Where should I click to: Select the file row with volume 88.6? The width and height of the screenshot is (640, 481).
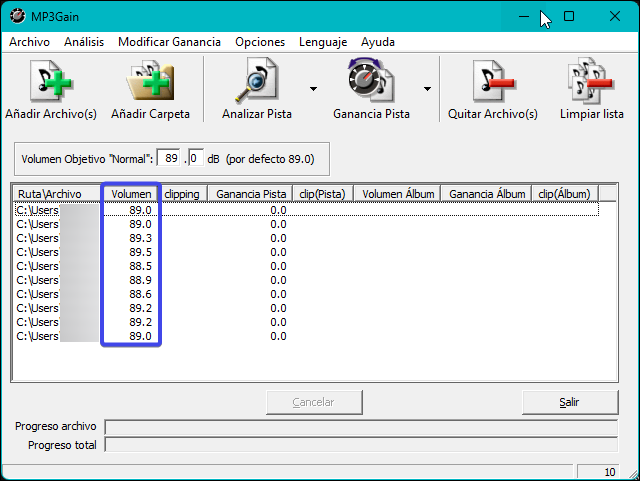pyautogui.click(x=307, y=294)
